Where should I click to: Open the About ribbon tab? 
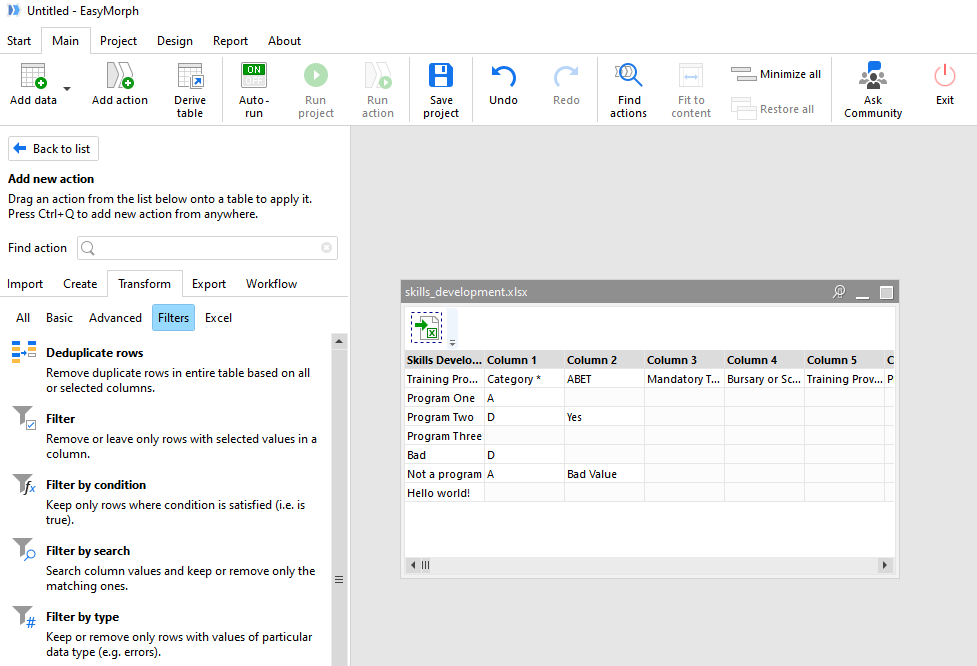click(285, 41)
